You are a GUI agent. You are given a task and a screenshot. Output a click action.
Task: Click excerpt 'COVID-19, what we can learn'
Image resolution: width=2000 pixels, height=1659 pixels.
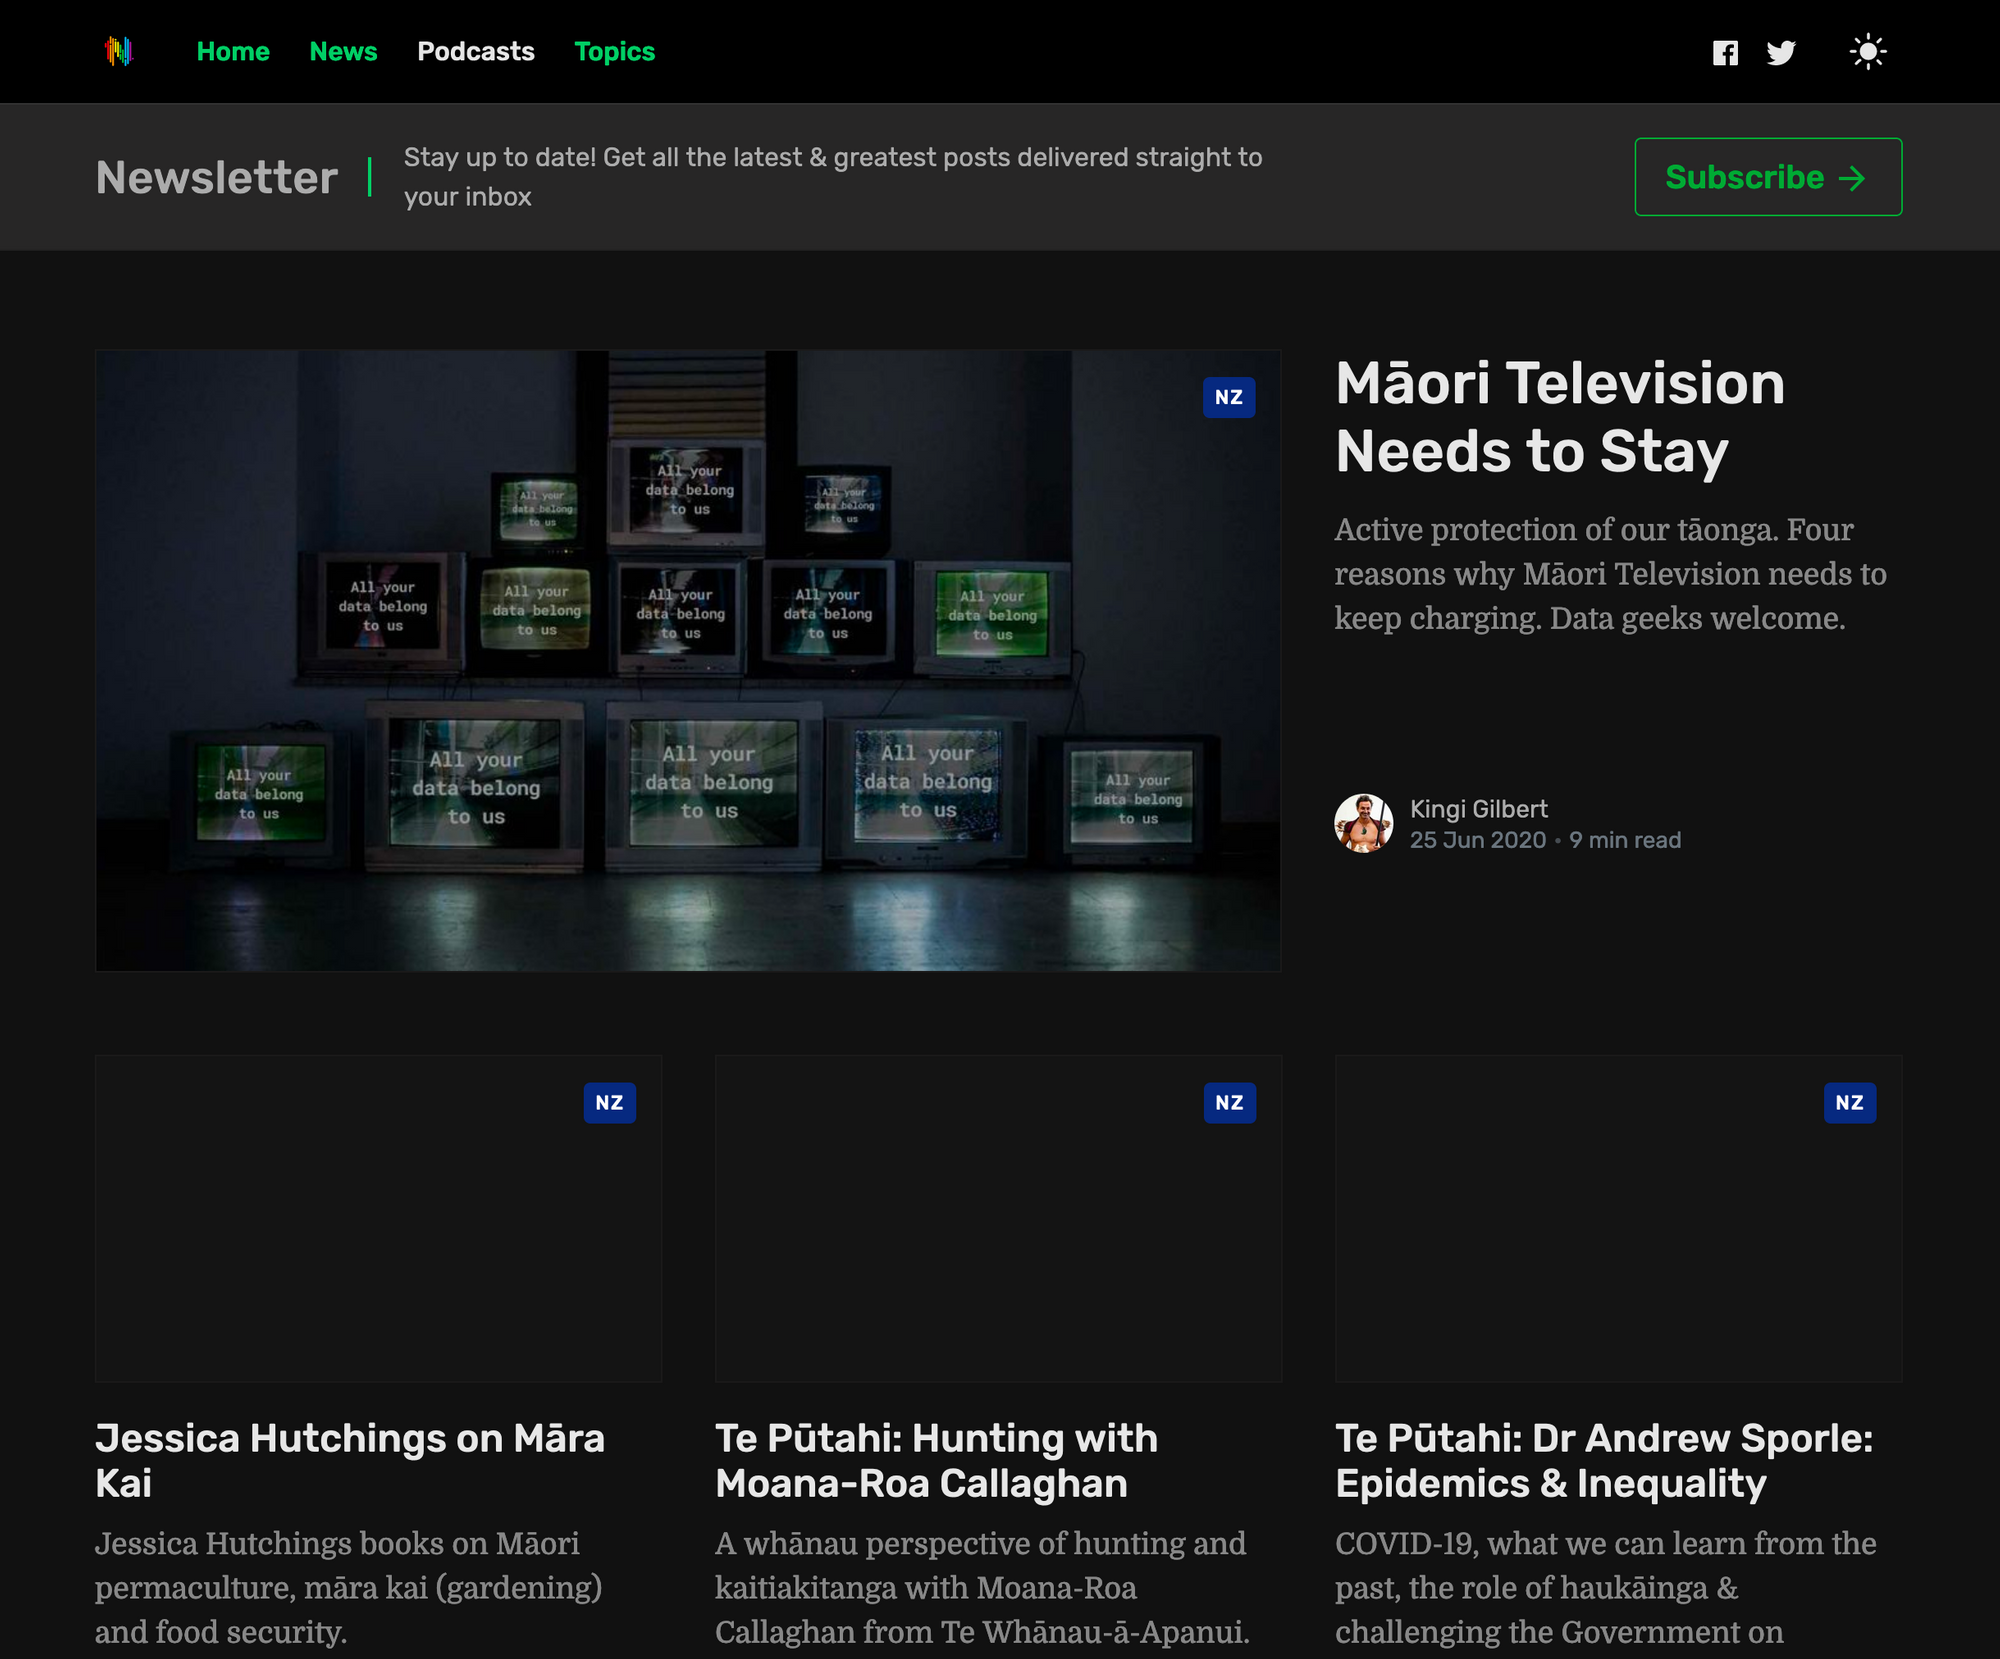[x=1606, y=1588]
